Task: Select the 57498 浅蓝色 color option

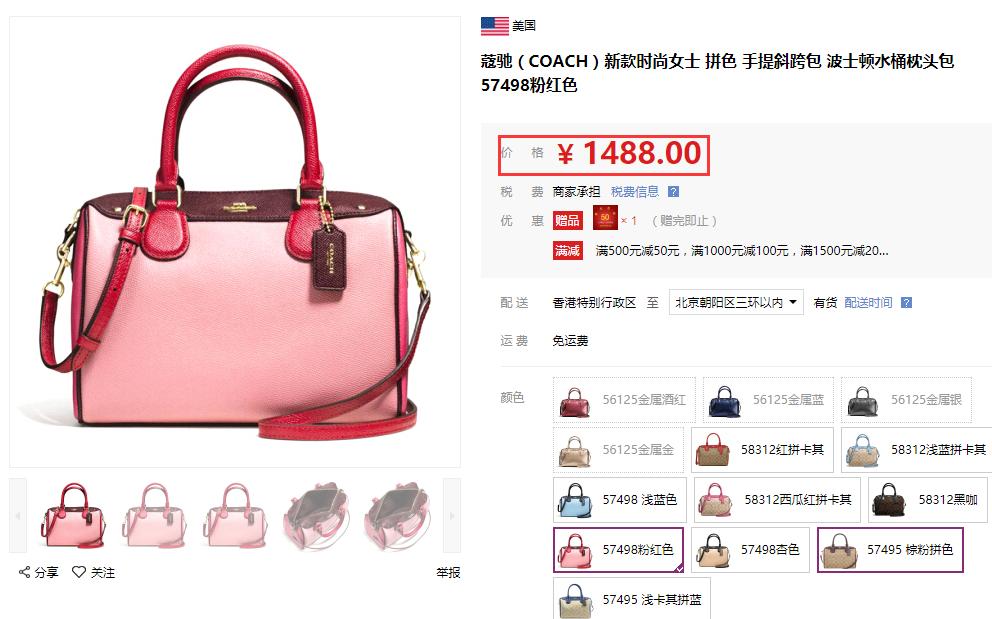Action: pyautogui.click(x=619, y=500)
